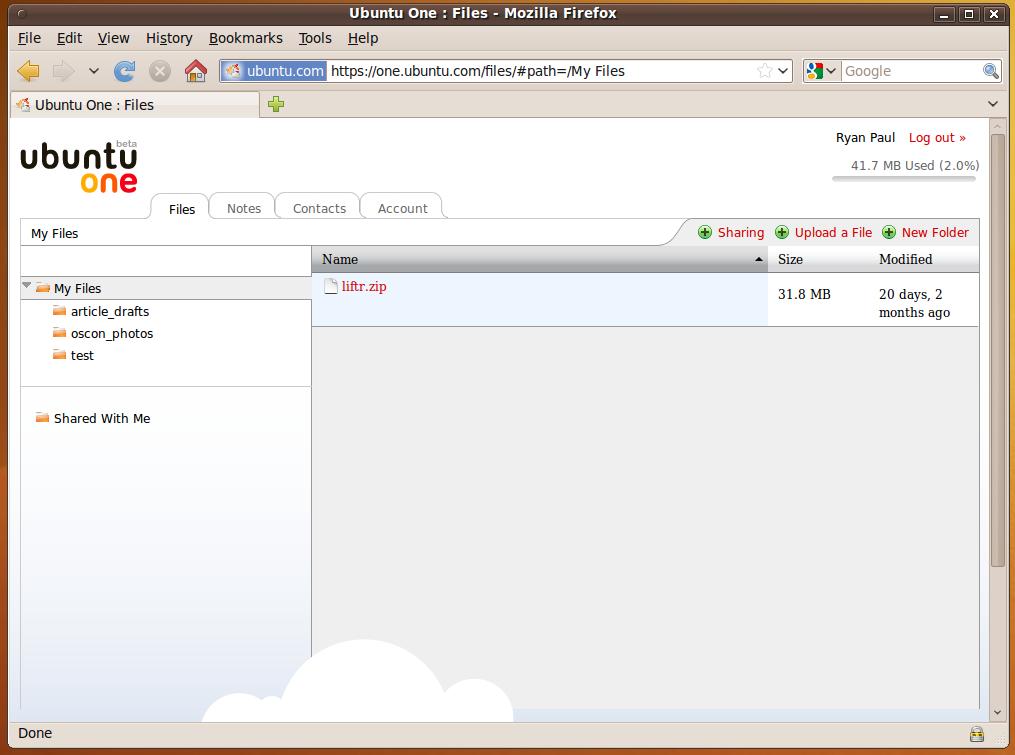Click the address bar URL text
The width and height of the screenshot is (1015, 755).
(478, 71)
